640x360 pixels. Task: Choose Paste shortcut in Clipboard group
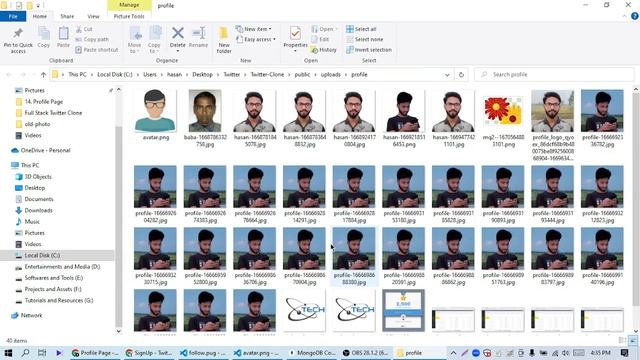click(x=97, y=50)
